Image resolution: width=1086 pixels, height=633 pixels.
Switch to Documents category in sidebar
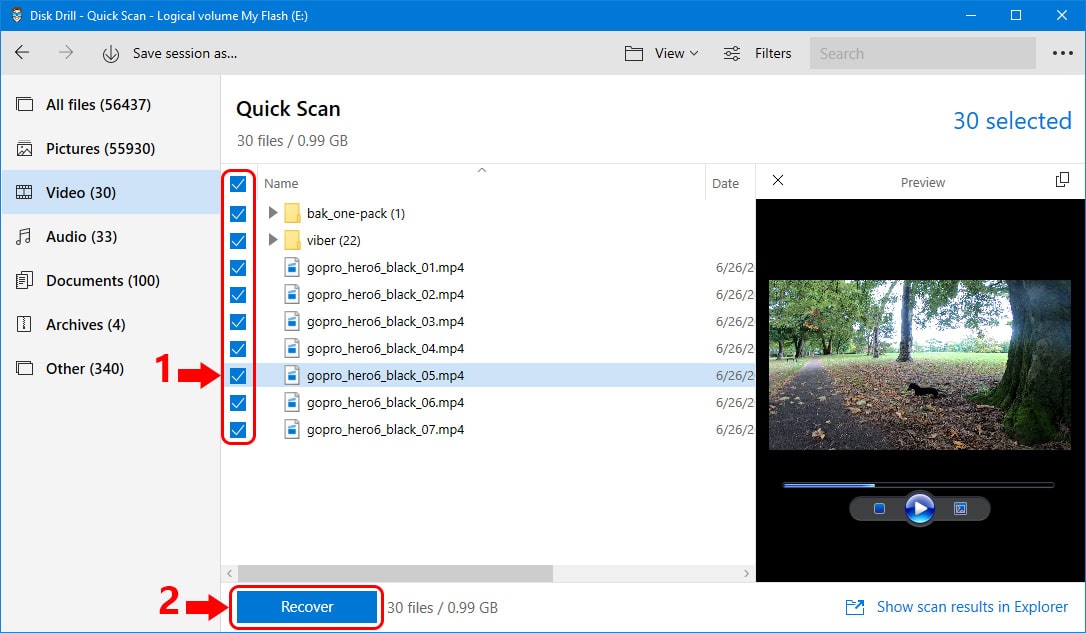click(x=102, y=281)
